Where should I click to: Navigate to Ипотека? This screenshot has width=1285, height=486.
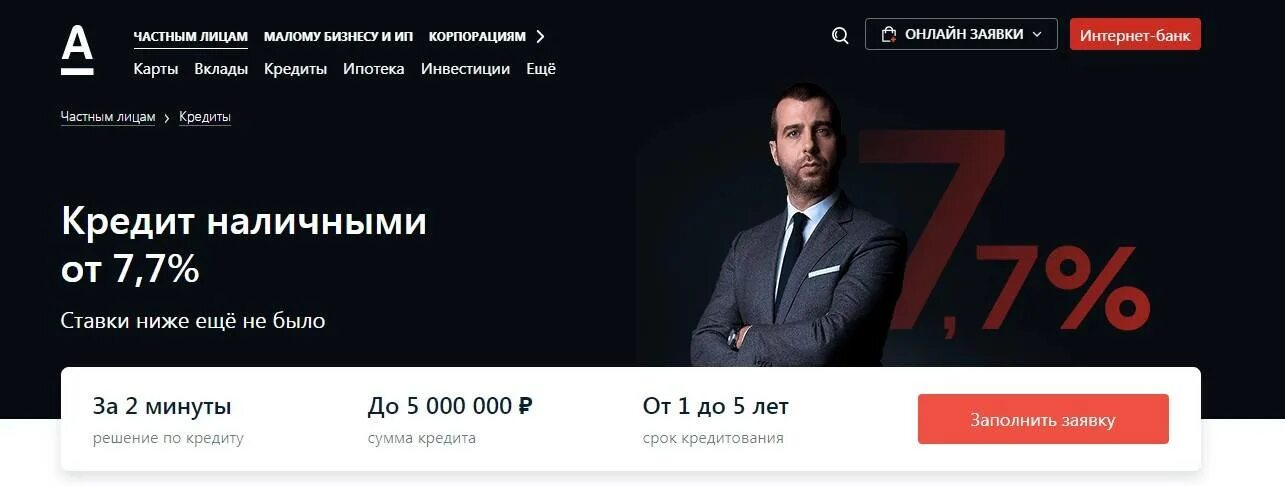(374, 69)
